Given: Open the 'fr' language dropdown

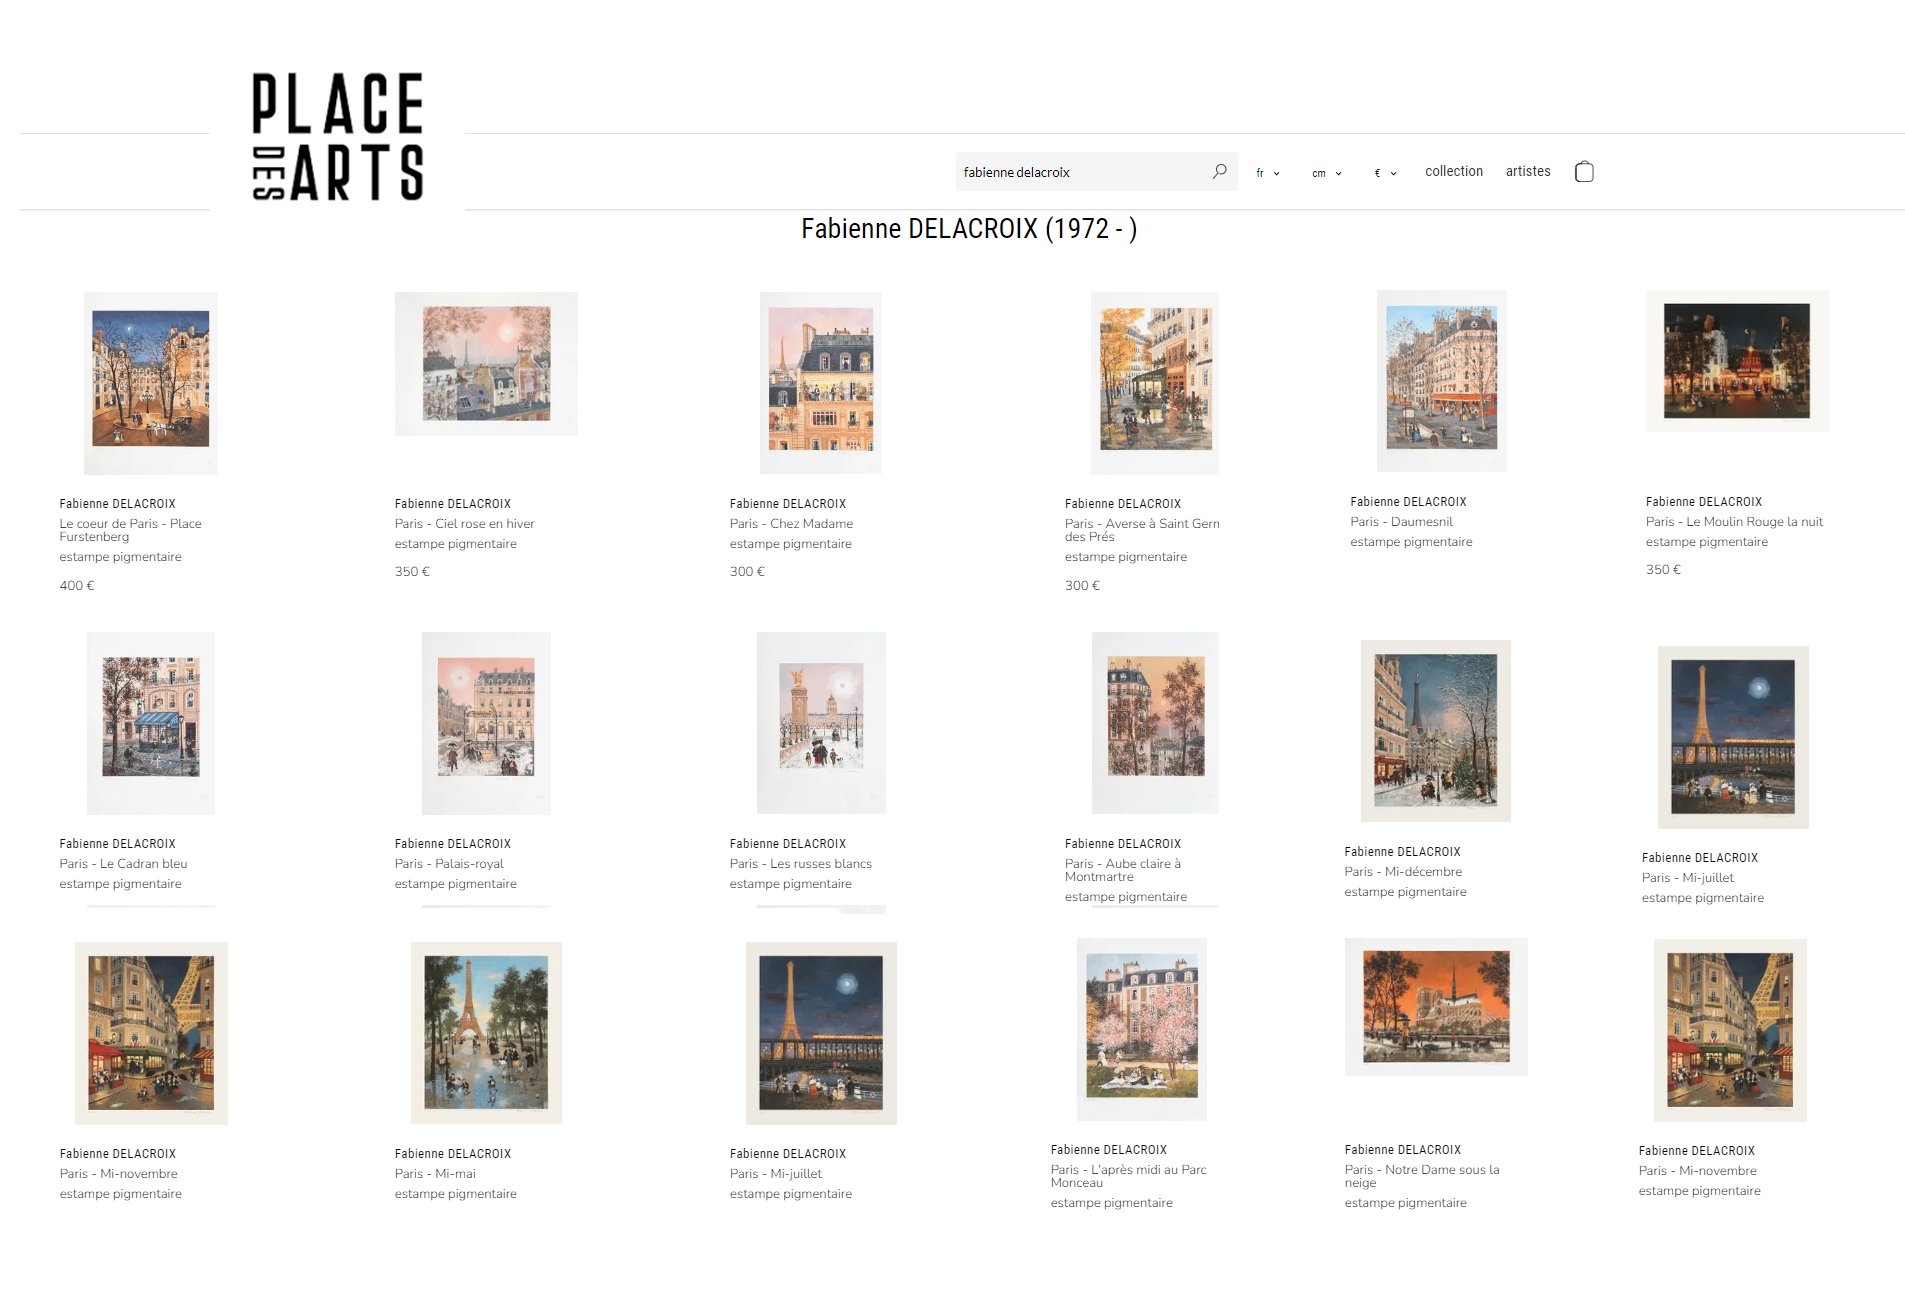Looking at the screenshot, I should click(x=1267, y=173).
